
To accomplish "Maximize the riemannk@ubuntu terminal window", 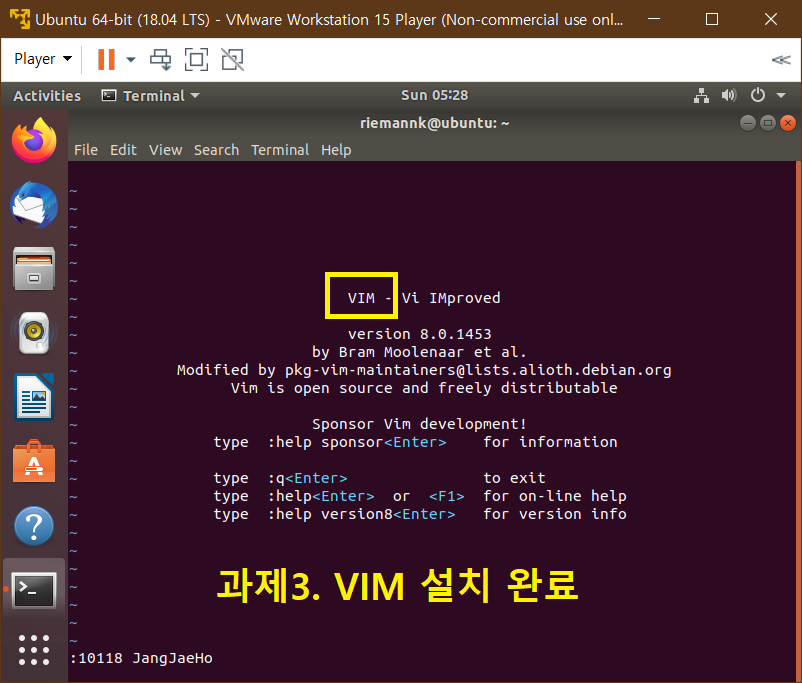I will [x=768, y=123].
